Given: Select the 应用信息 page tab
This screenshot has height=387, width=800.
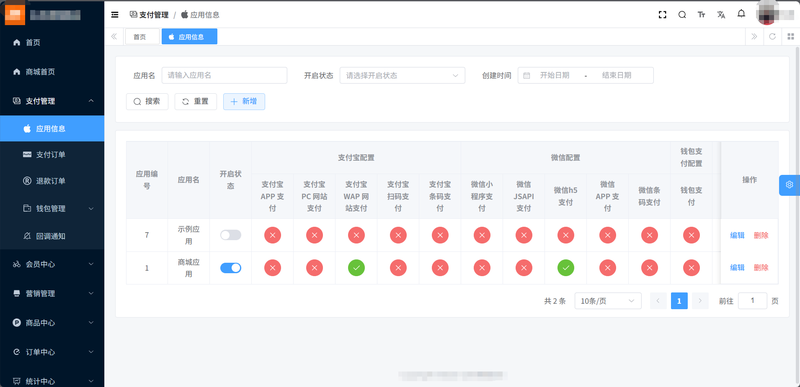Looking at the screenshot, I should click(189, 37).
